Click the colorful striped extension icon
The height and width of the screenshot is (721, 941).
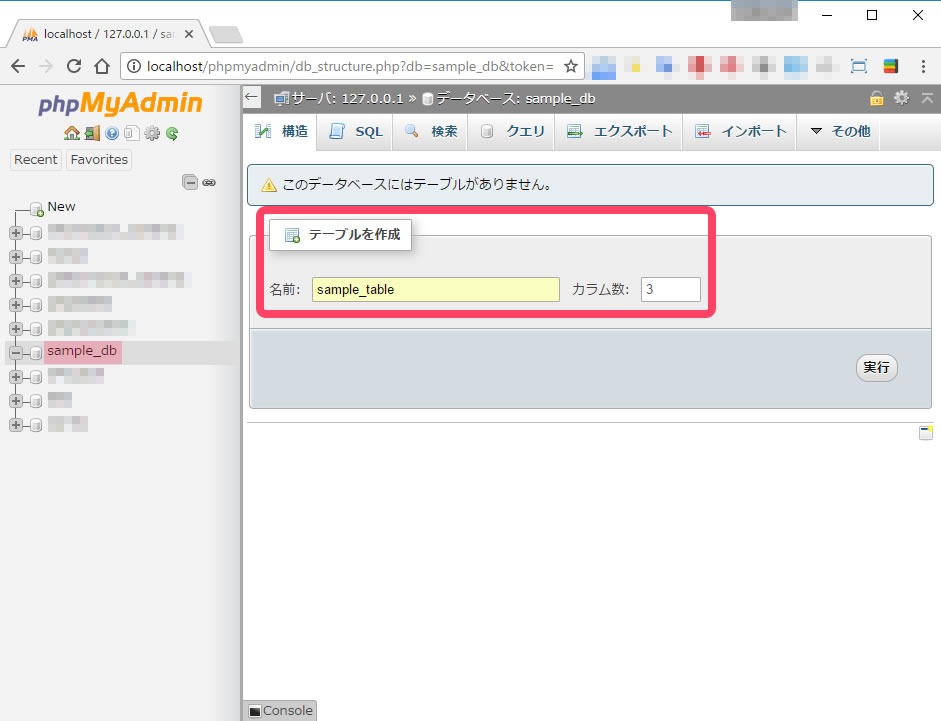[891, 66]
